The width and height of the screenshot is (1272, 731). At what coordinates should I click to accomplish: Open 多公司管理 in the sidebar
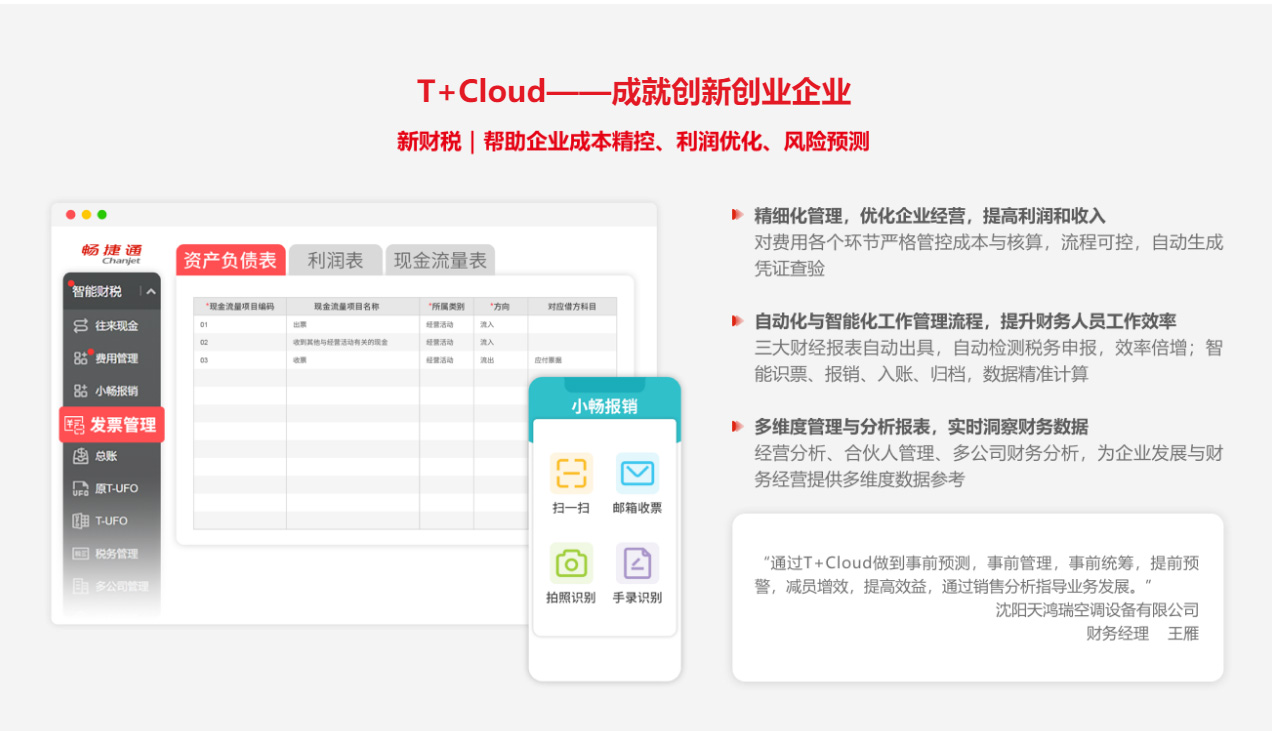110,586
